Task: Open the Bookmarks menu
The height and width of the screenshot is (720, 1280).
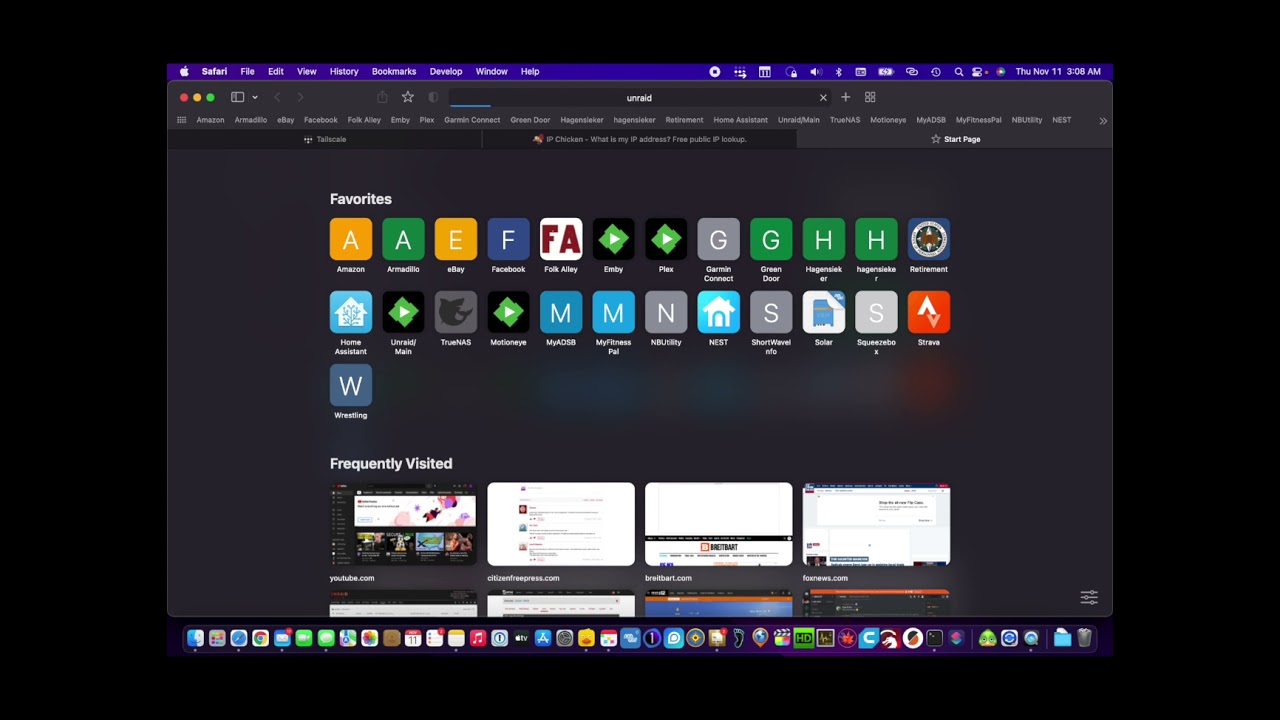Action: click(x=394, y=72)
